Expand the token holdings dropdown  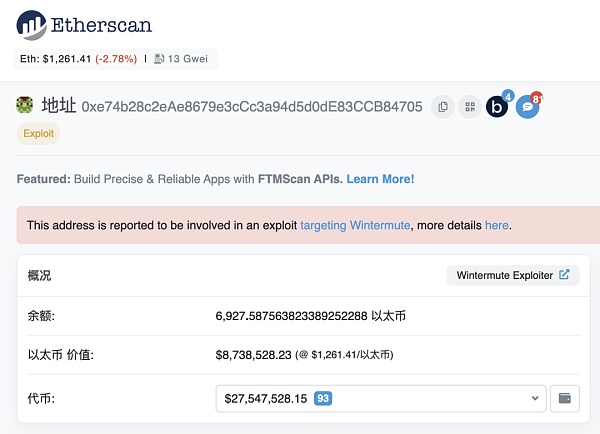pos(380,398)
